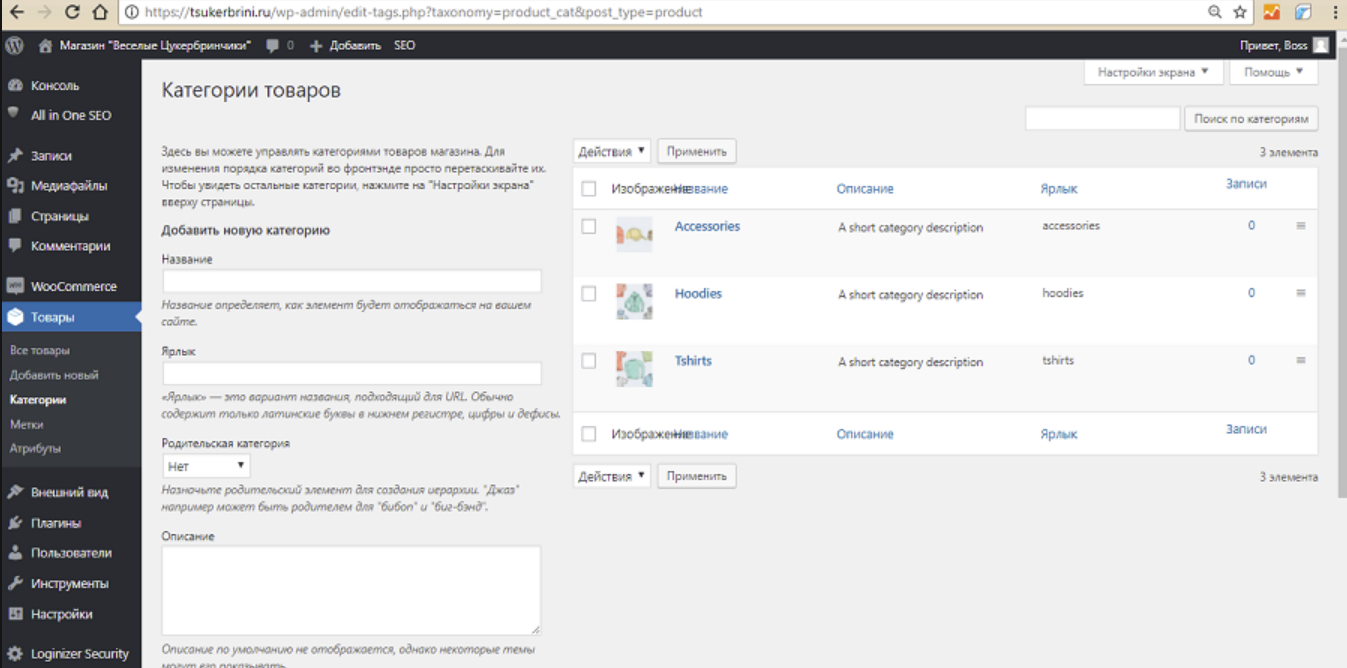Sort by Описание column header at top
This screenshot has width=1347, height=668.
(865, 189)
